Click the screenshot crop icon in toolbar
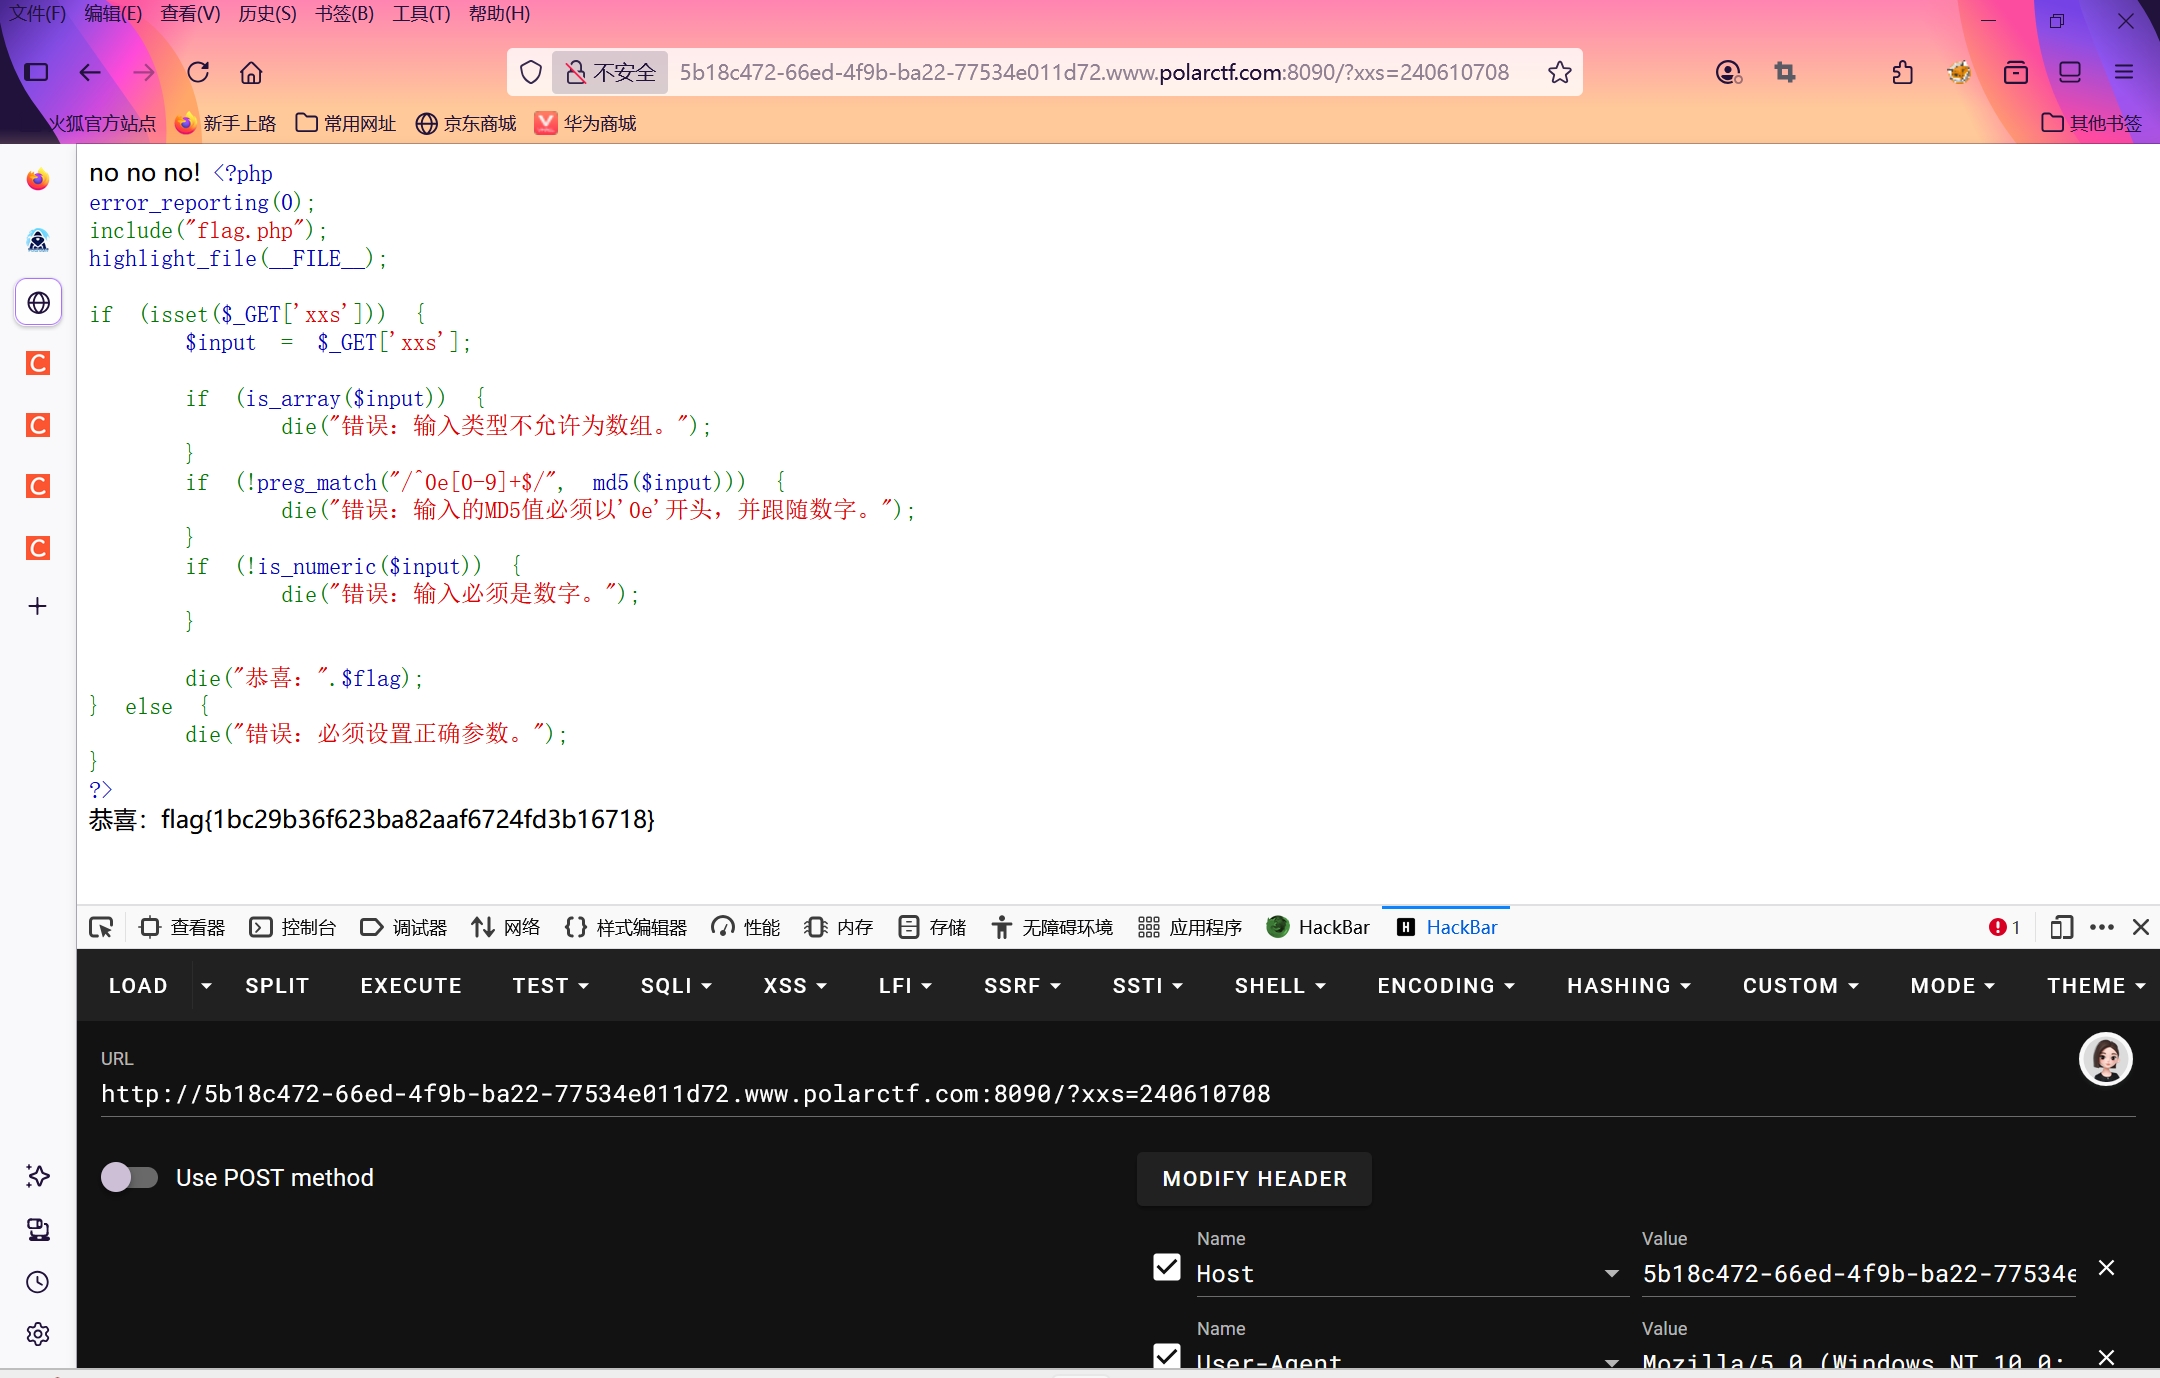This screenshot has width=2160, height=1378. click(x=1785, y=72)
